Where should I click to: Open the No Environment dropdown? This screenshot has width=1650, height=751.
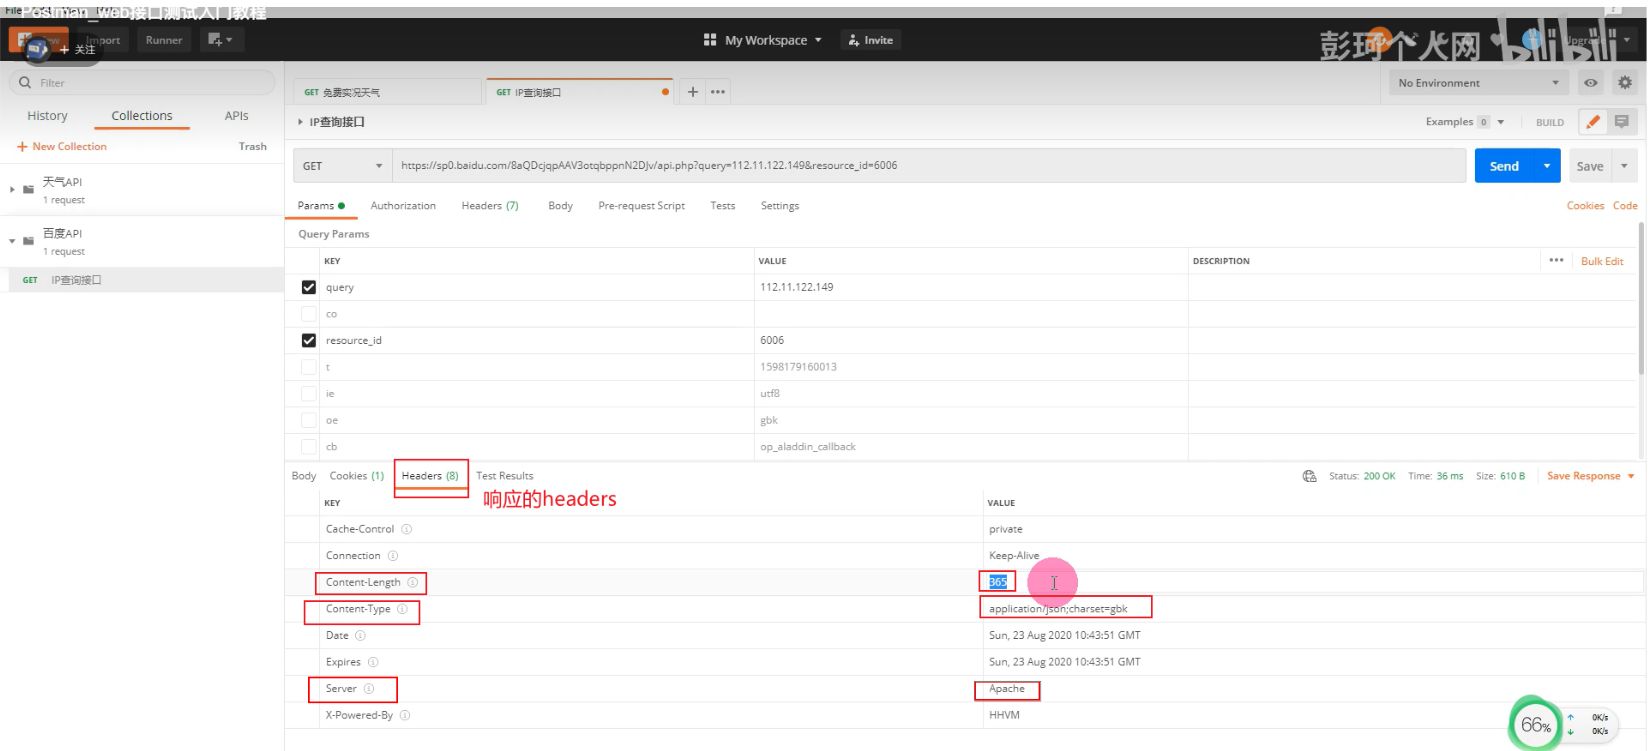pos(1478,83)
